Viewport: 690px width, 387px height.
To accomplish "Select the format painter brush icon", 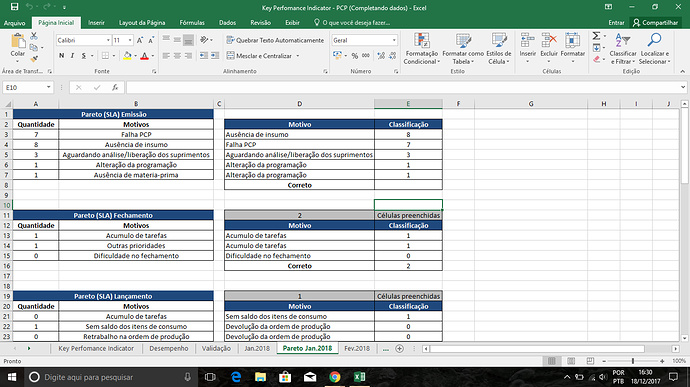I will 34,59.
